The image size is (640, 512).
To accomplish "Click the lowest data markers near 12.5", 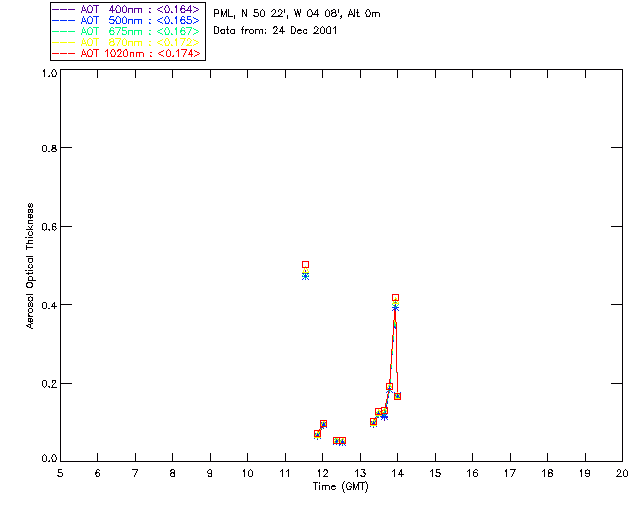I will click(340, 441).
